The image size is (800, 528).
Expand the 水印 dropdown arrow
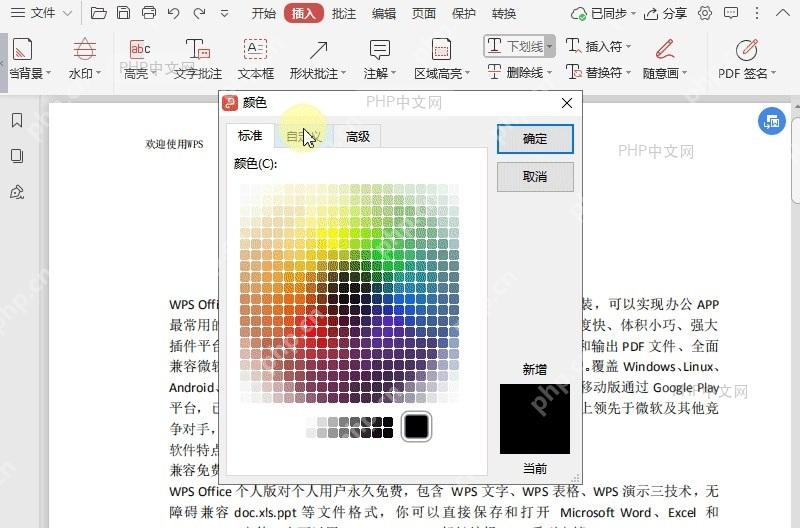tap(98, 73)
